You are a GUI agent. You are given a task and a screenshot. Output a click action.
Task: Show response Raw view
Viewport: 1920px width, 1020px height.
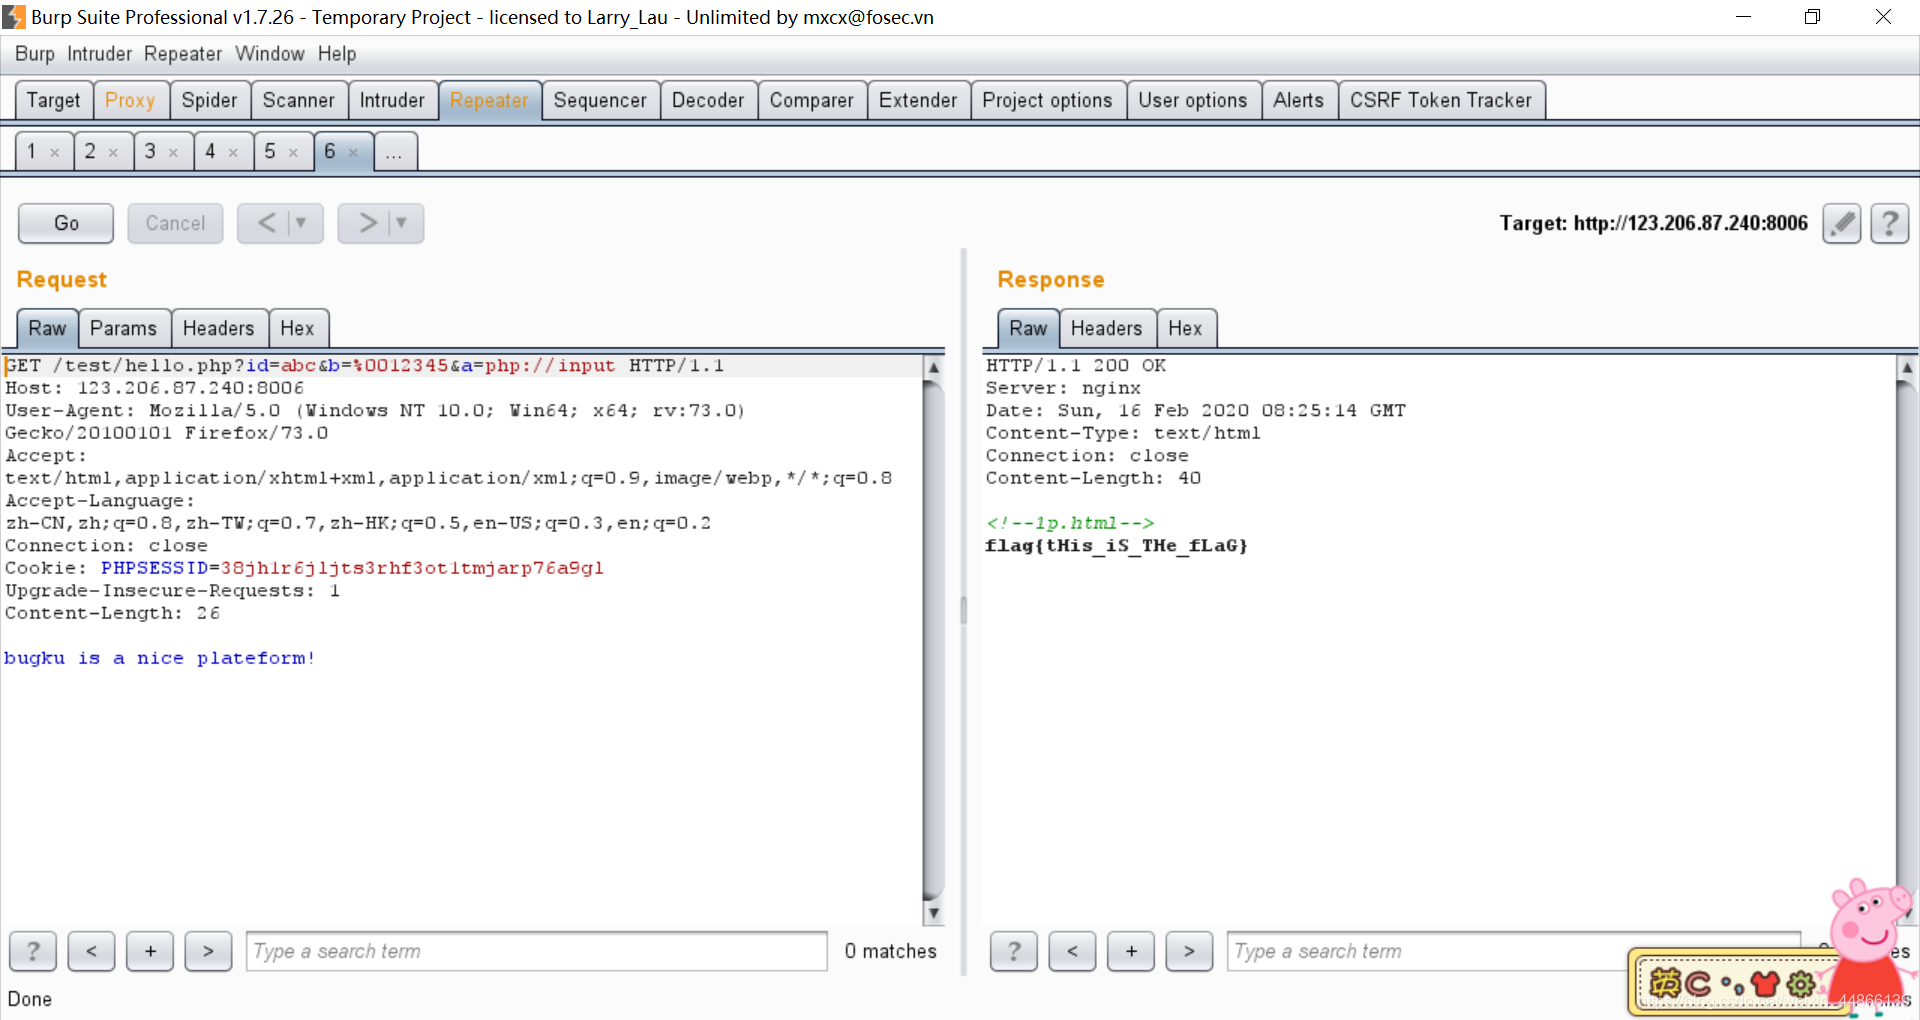pos(1028,329)
